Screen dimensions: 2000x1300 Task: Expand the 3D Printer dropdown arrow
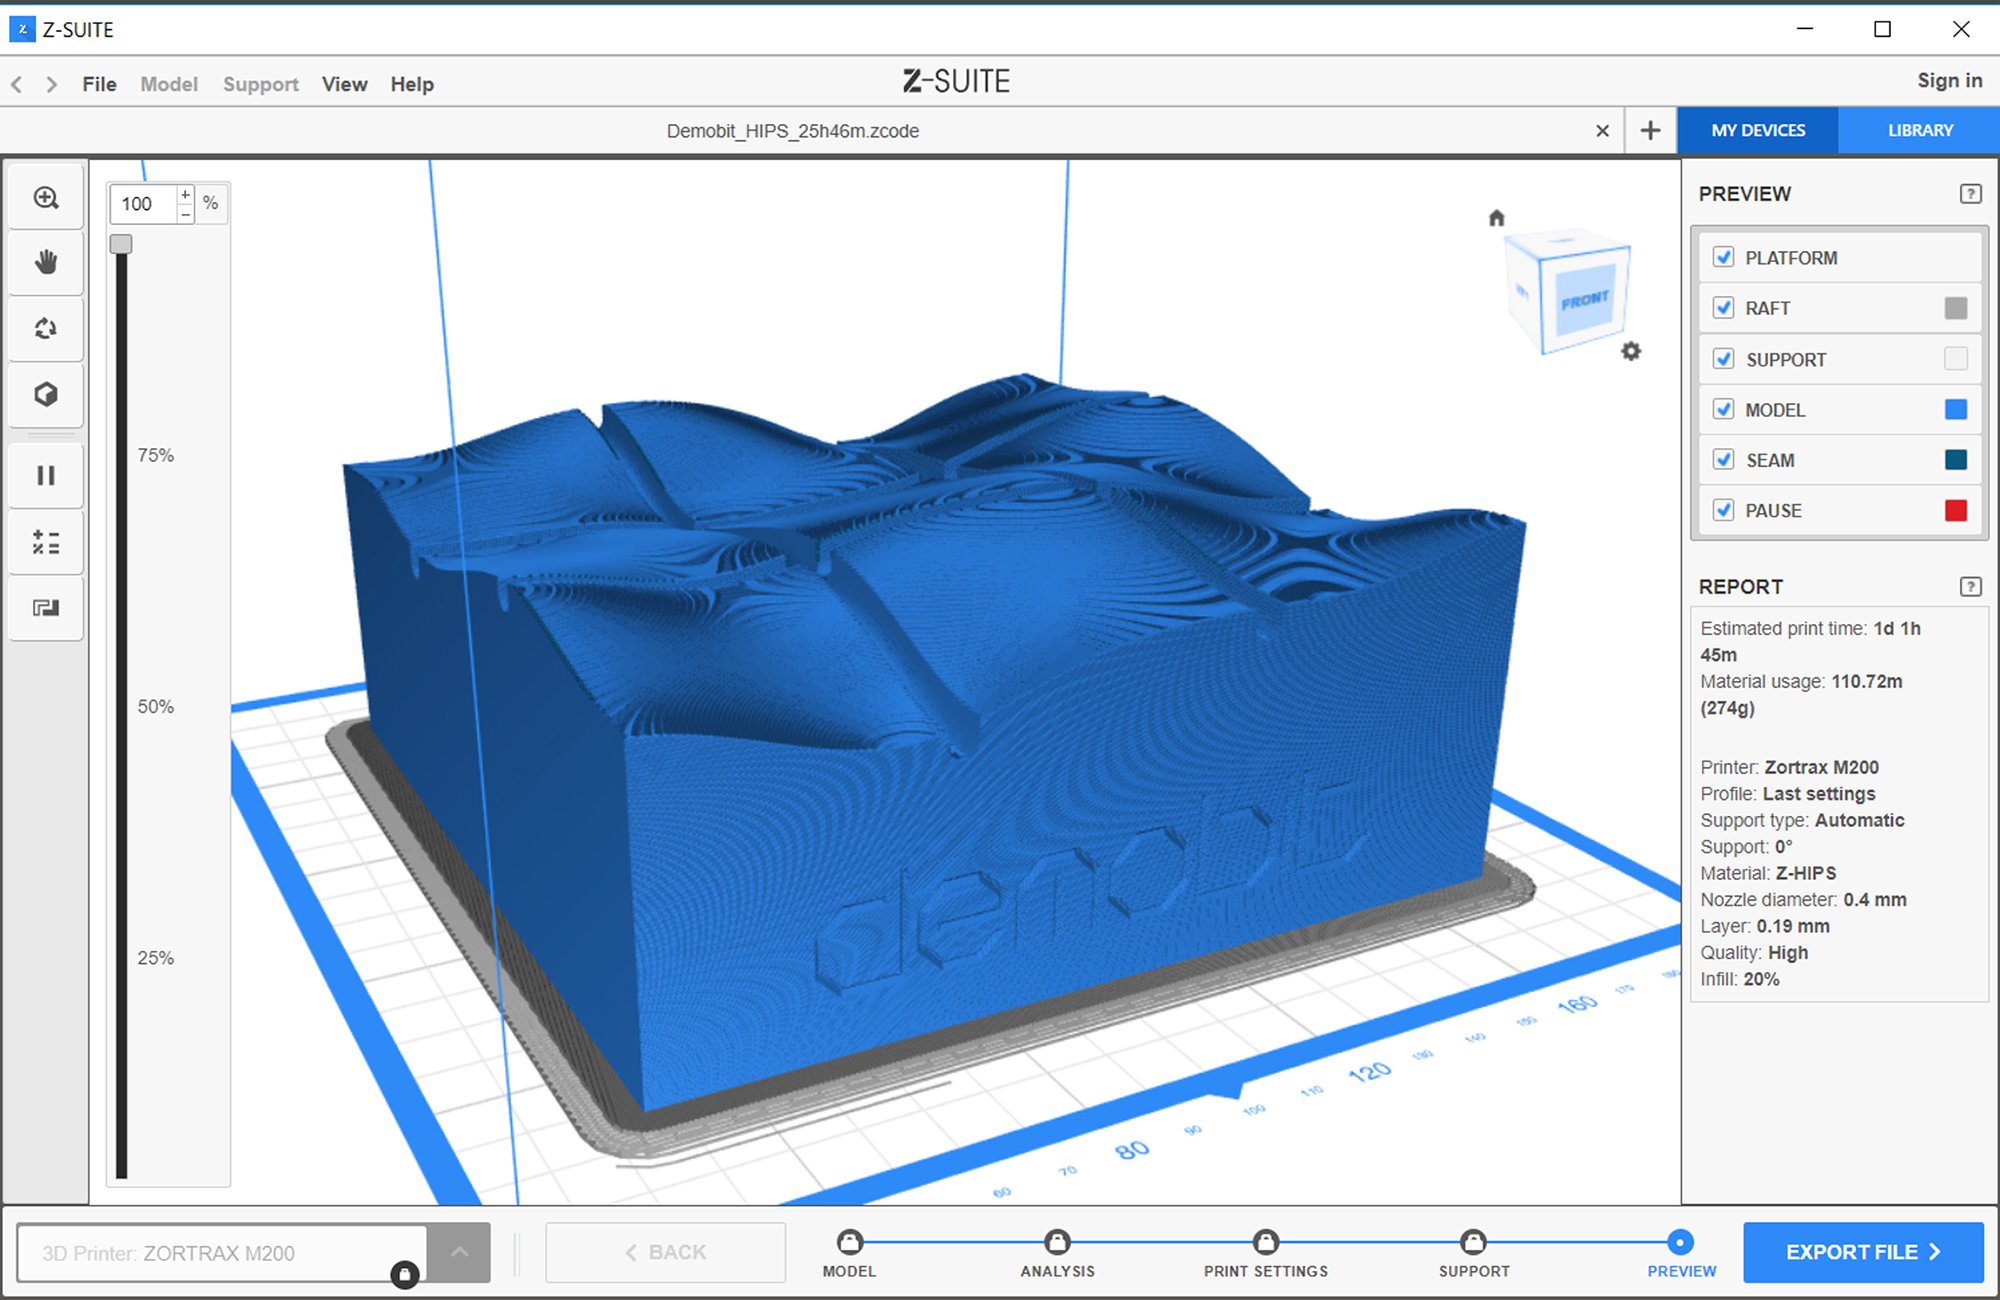459,1252
